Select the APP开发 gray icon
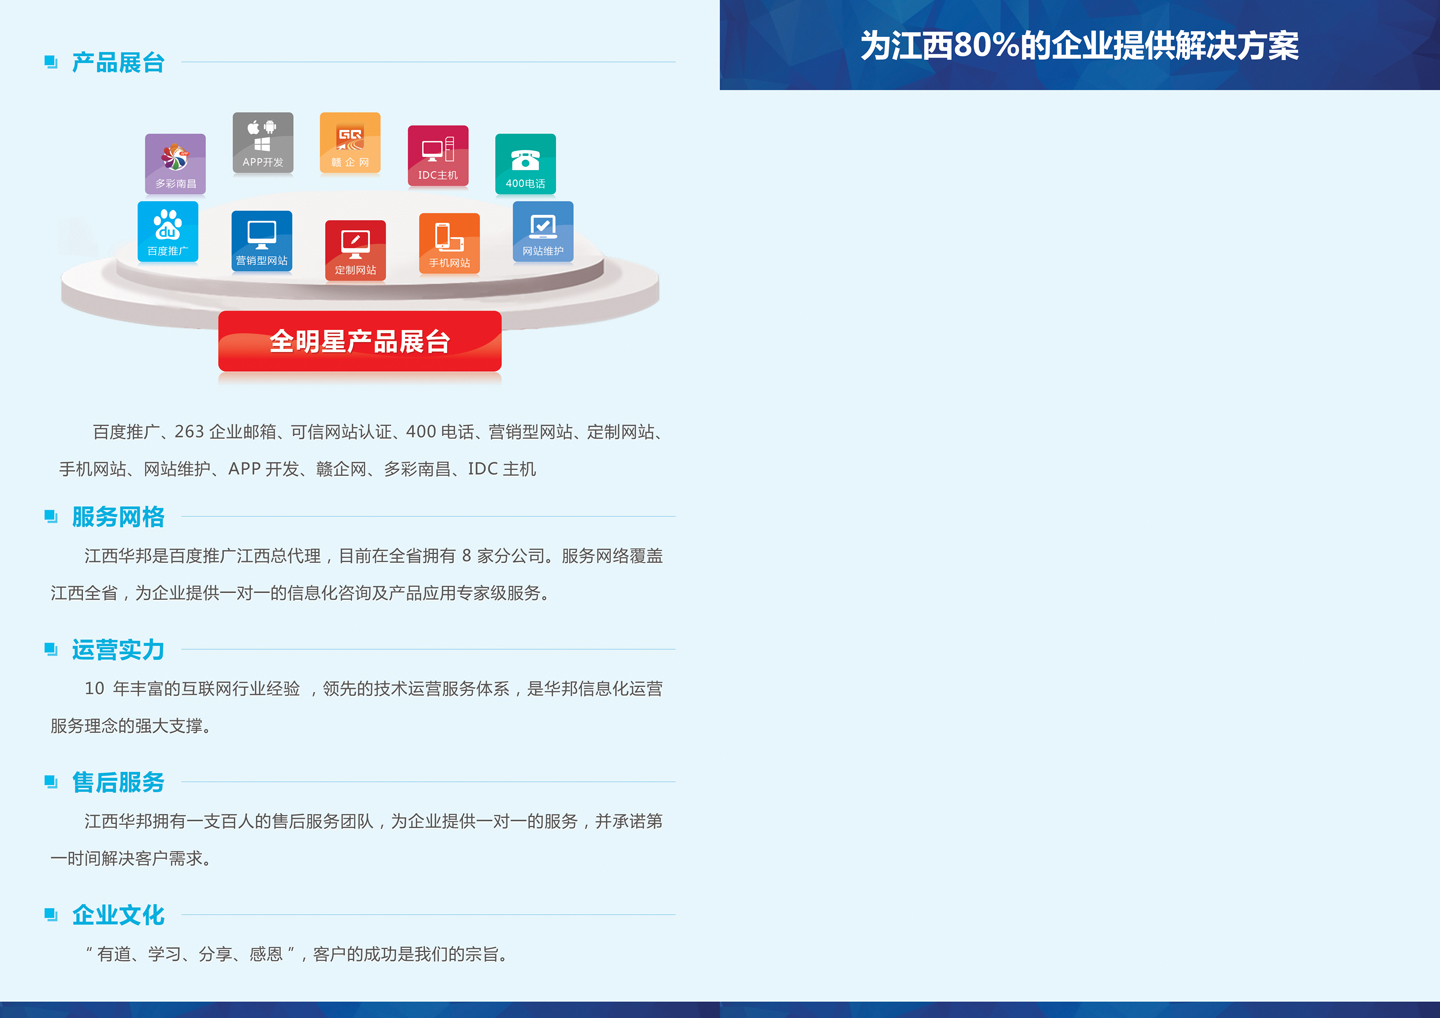Screen dimensions: 1440x1018 point(263,143)
